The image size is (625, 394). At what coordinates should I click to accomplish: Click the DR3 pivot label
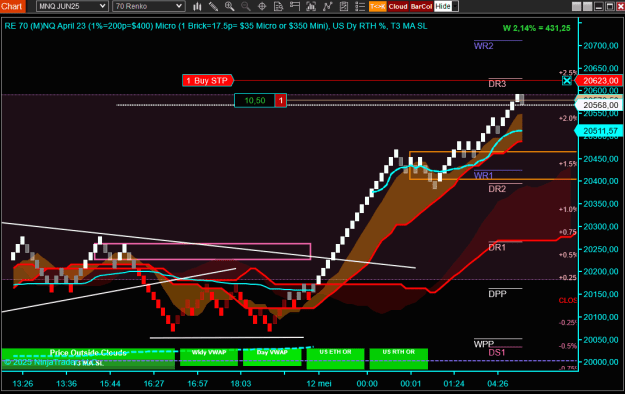pos(497,84)
